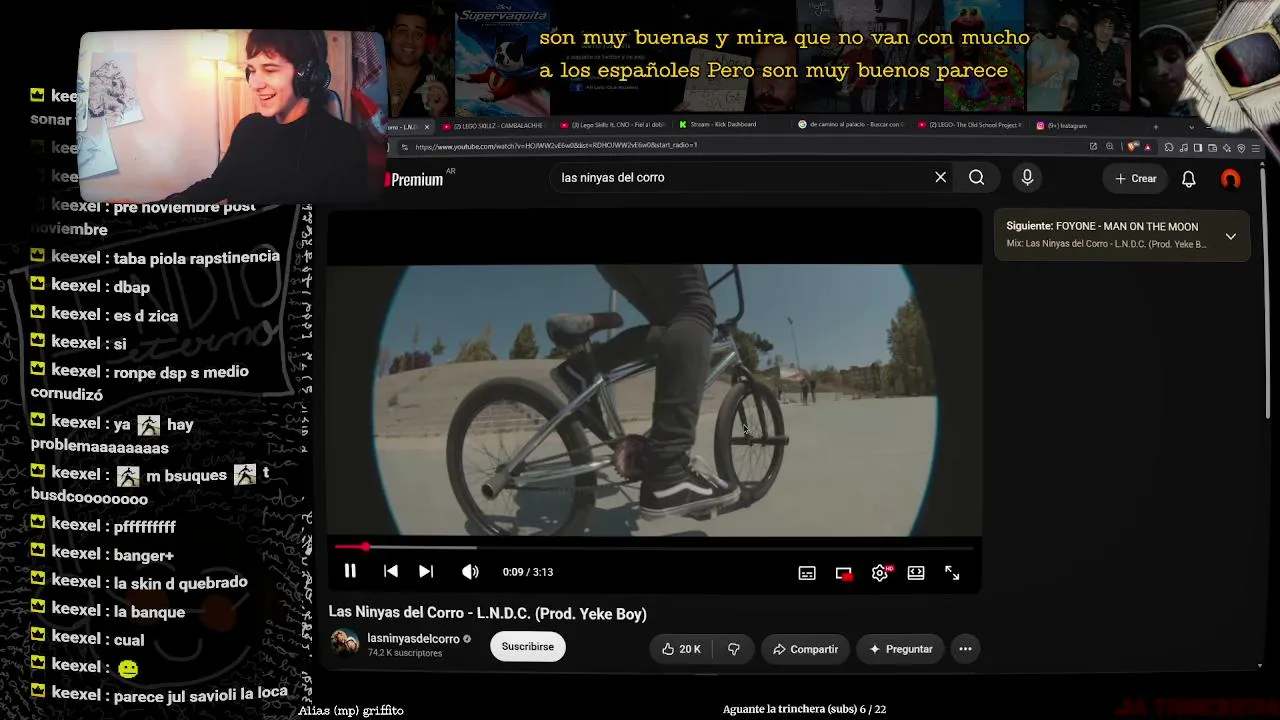Click the 0:09 / 3:13 time display

[528, 572]
